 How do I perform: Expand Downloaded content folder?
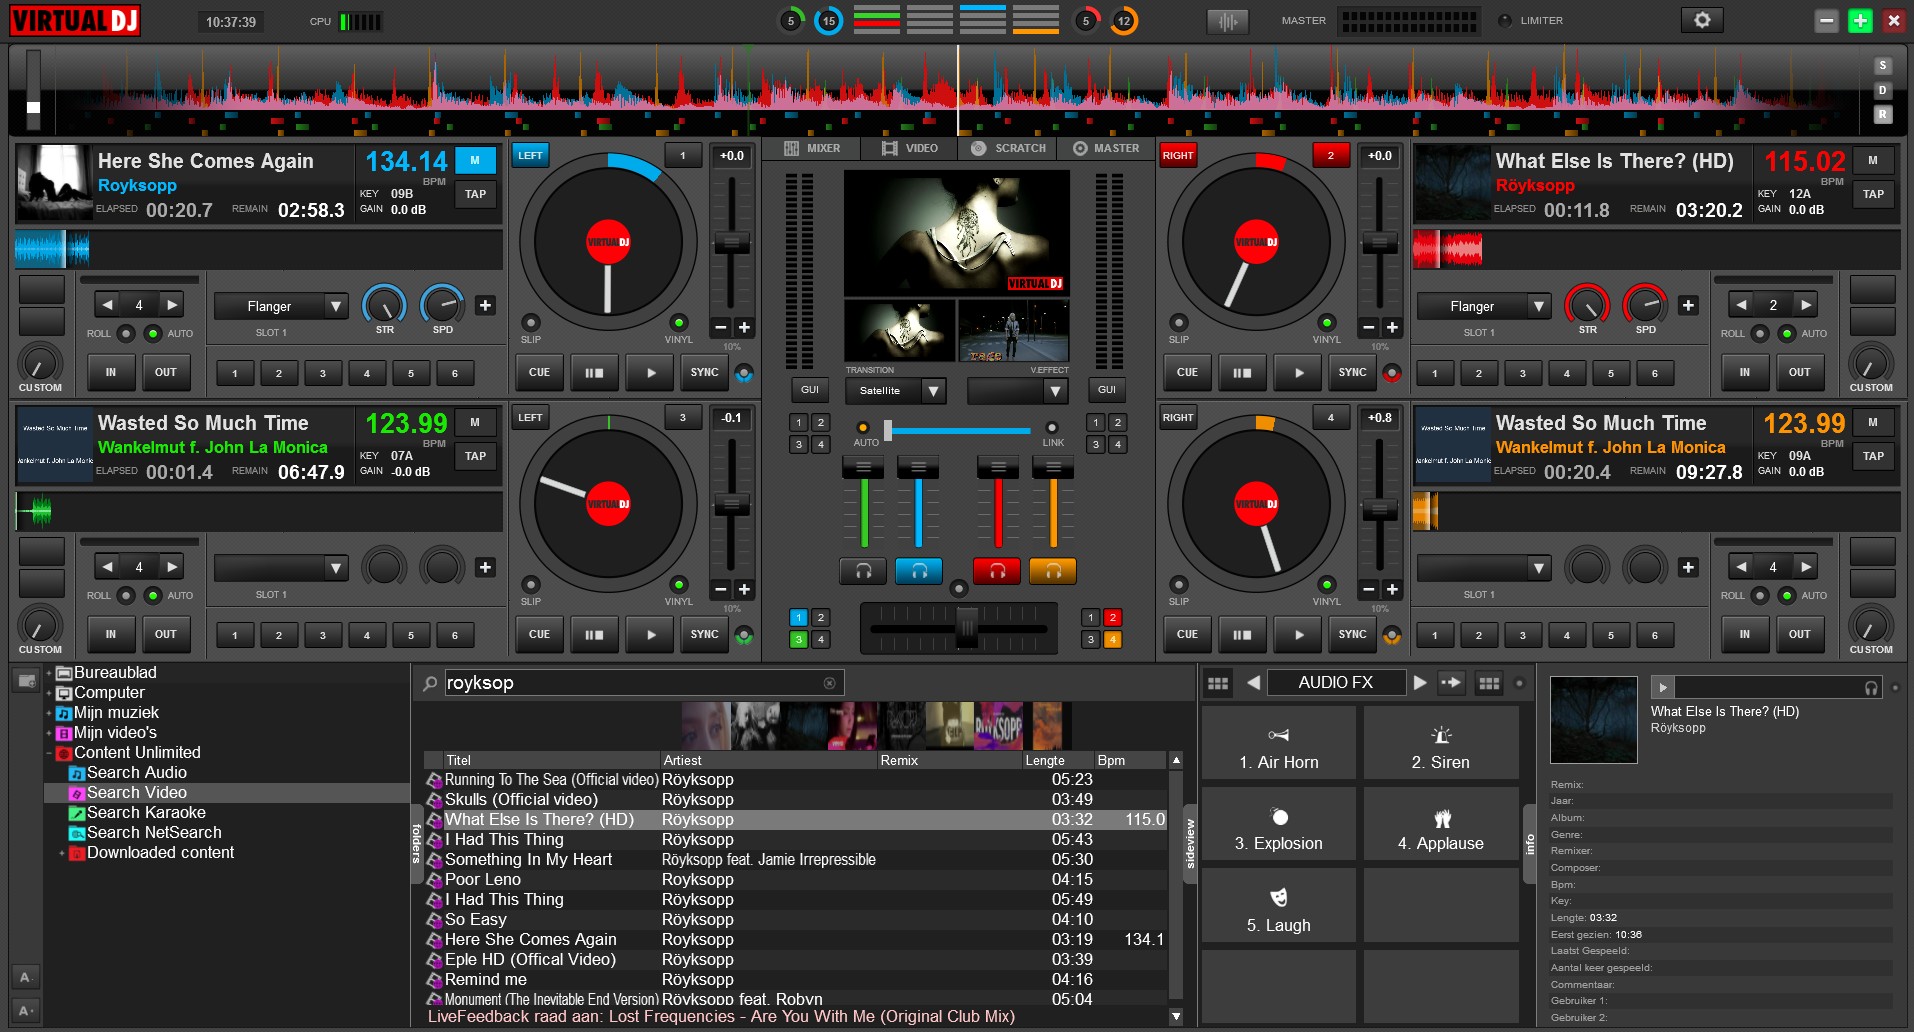62,853
